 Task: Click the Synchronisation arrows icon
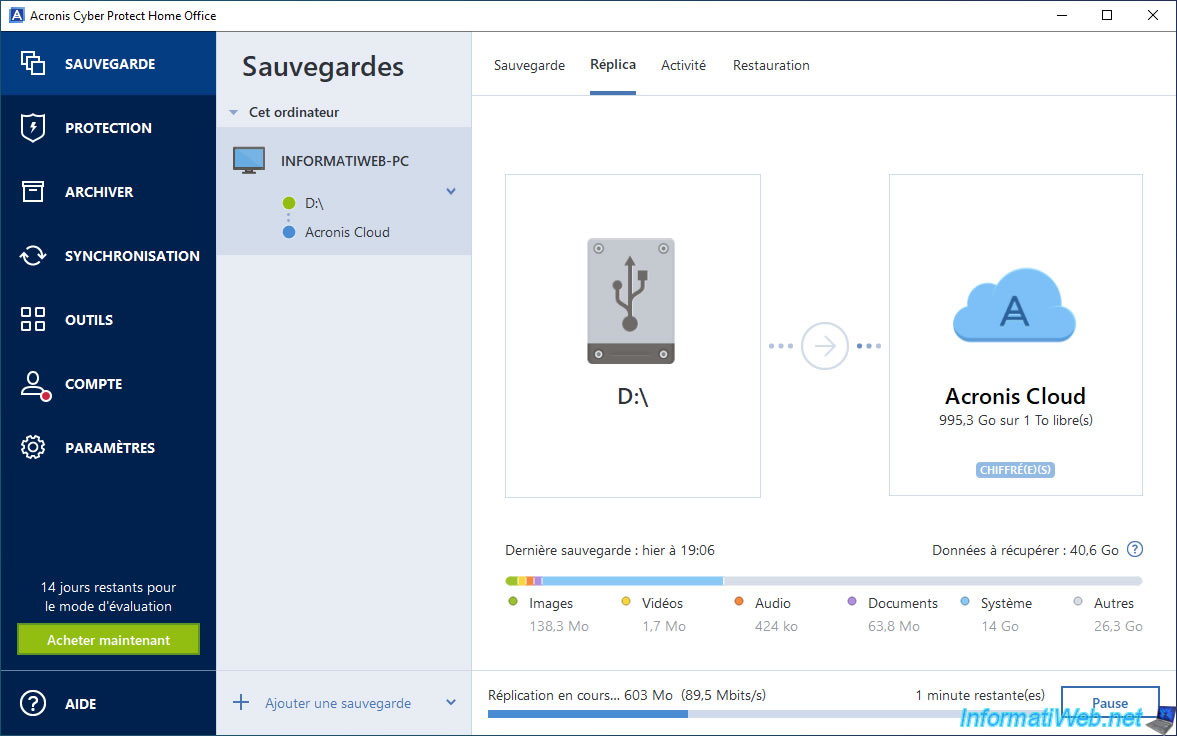33,255
